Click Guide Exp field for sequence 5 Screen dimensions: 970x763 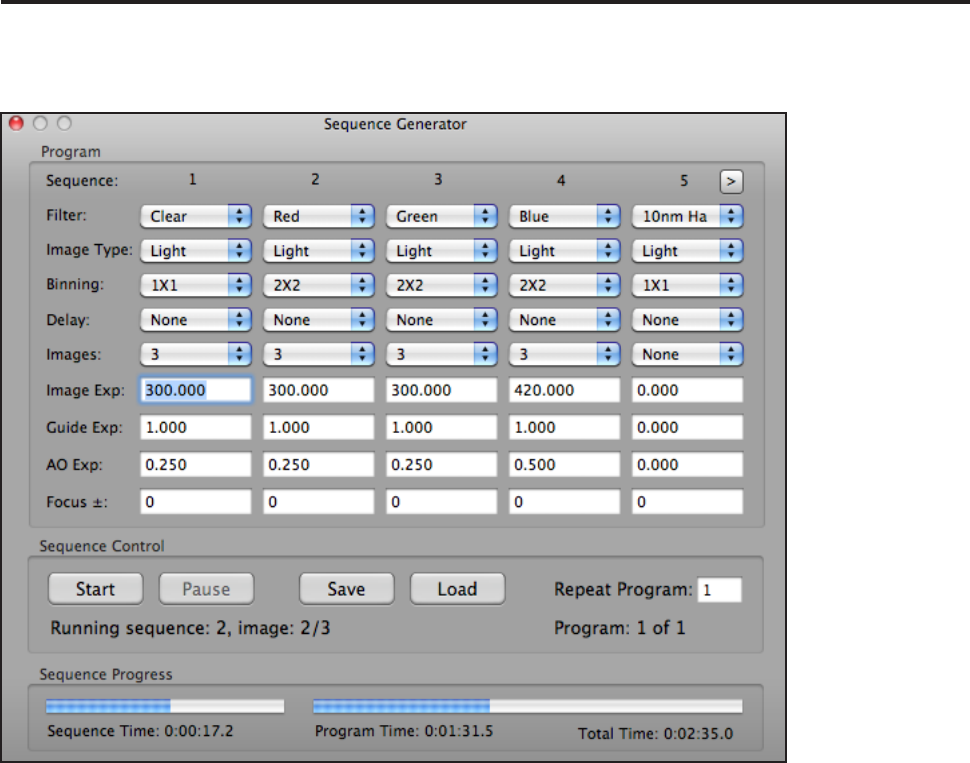point(687,428)
